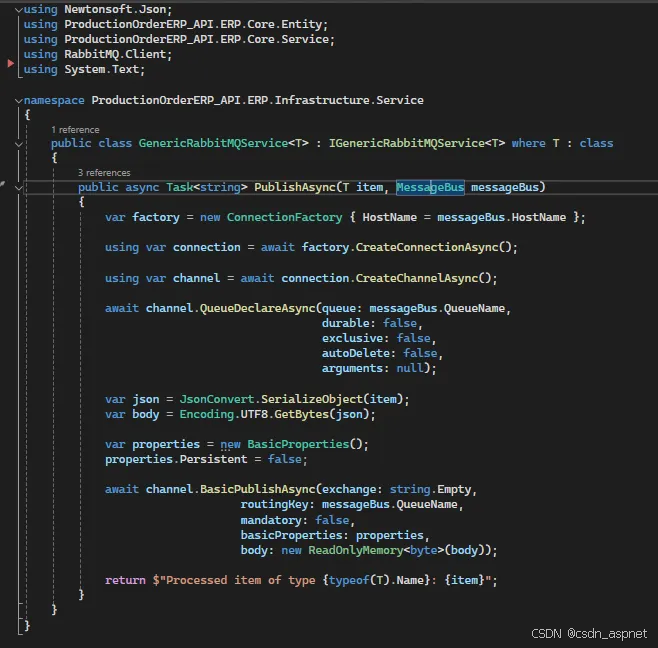Click the CreateConnectionAsync call
Screen dimensions: 658x648
click(427, 247)
